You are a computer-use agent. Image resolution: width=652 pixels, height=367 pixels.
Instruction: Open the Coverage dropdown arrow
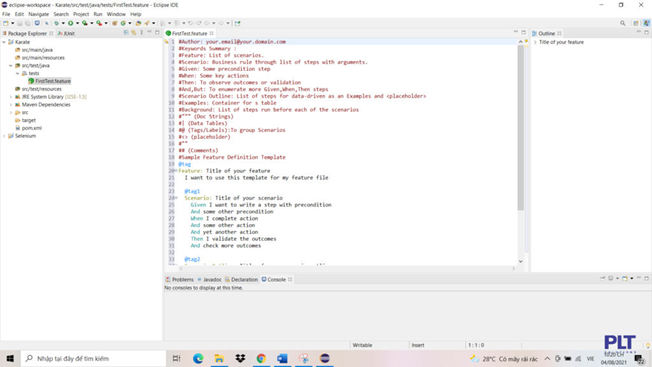point(91,23)
